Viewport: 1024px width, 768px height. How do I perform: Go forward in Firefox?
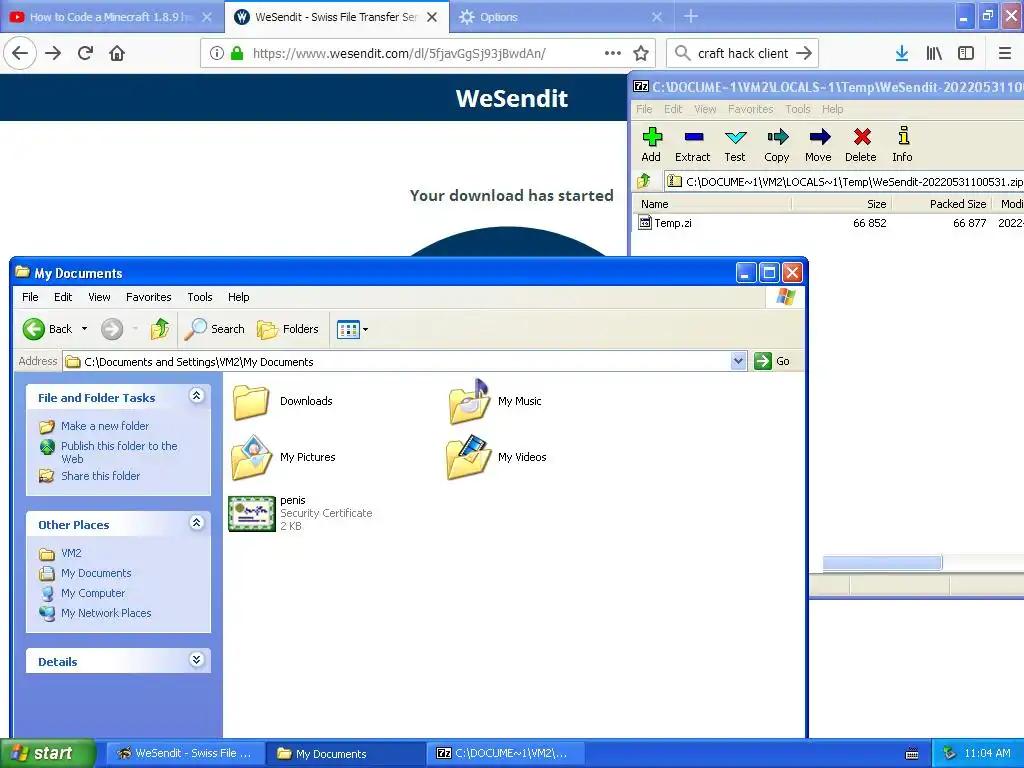pos(53,53)
